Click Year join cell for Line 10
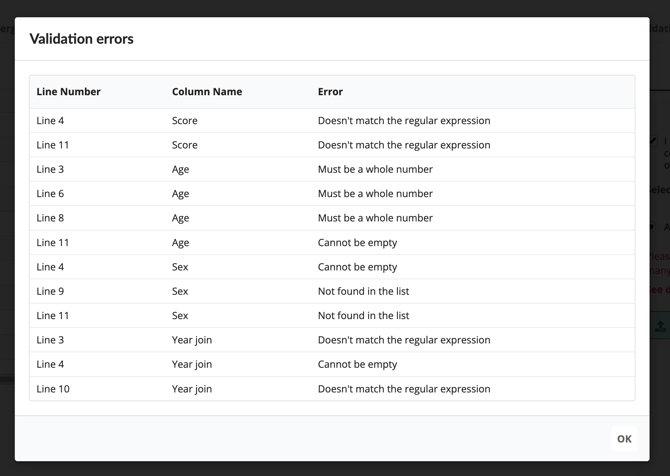The image size is (670, 476). 192,389
